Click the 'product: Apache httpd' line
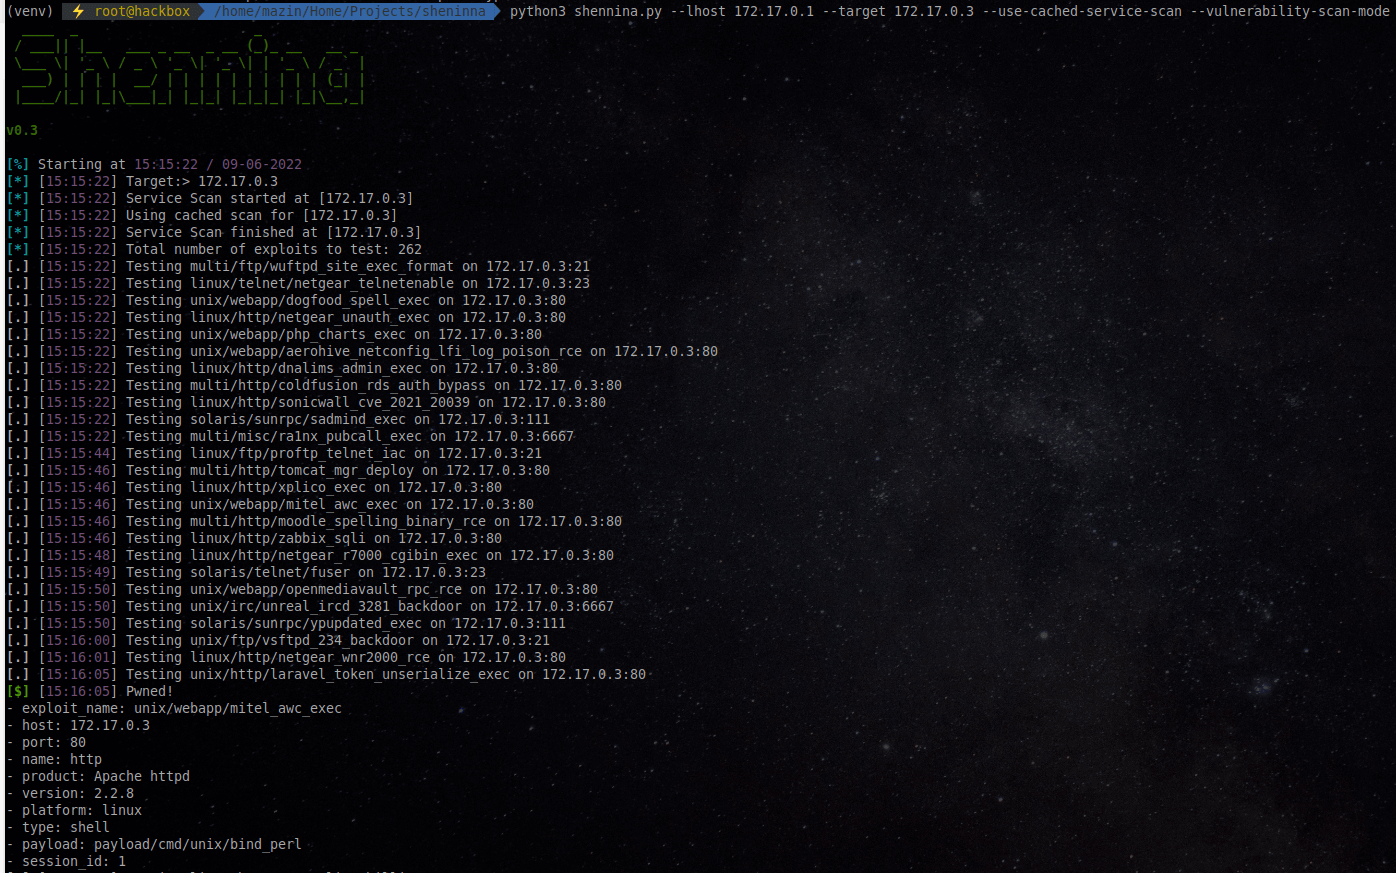This screenshot has width=1396, height=873. (98, 776)
